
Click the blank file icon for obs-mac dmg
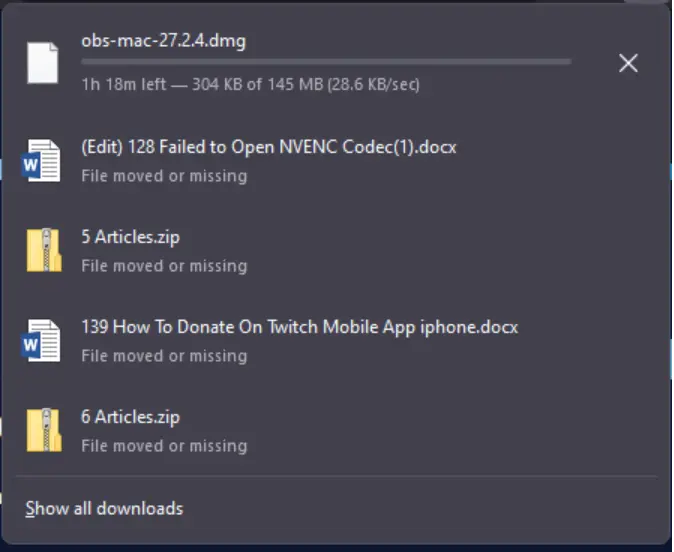click(x=43, y=63)
